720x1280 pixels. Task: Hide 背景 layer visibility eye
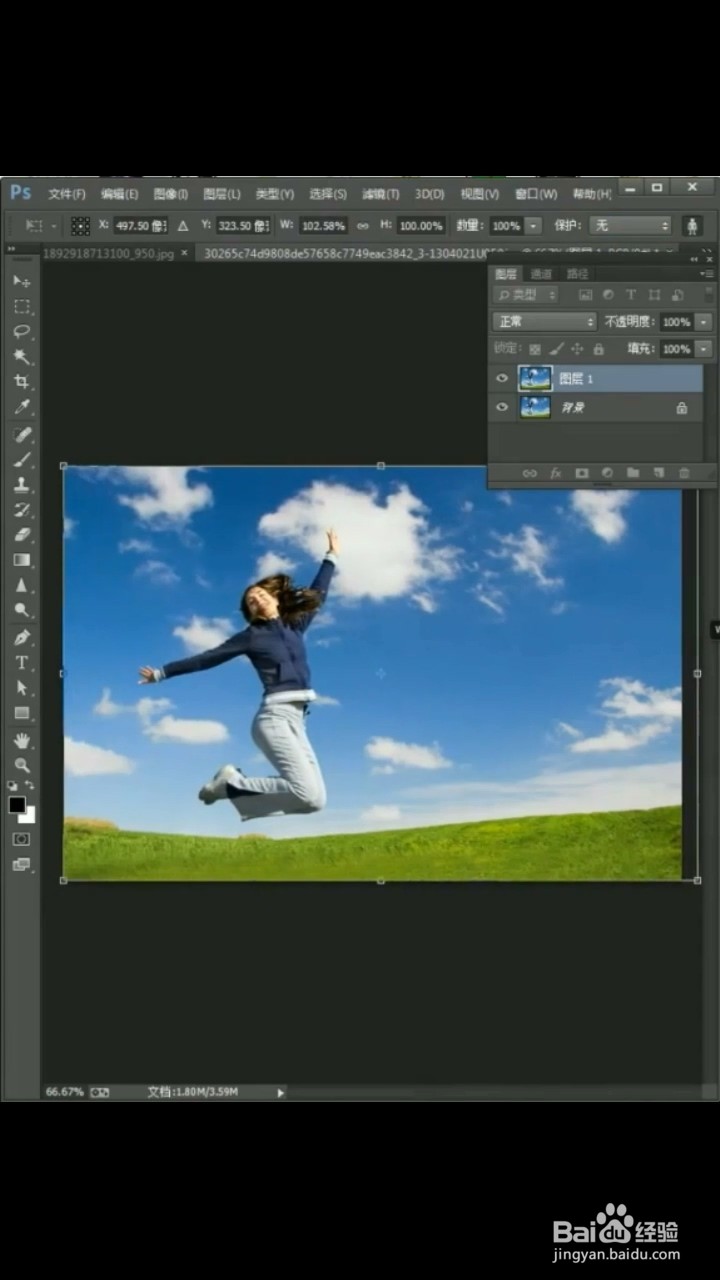[x=503, y=407]
